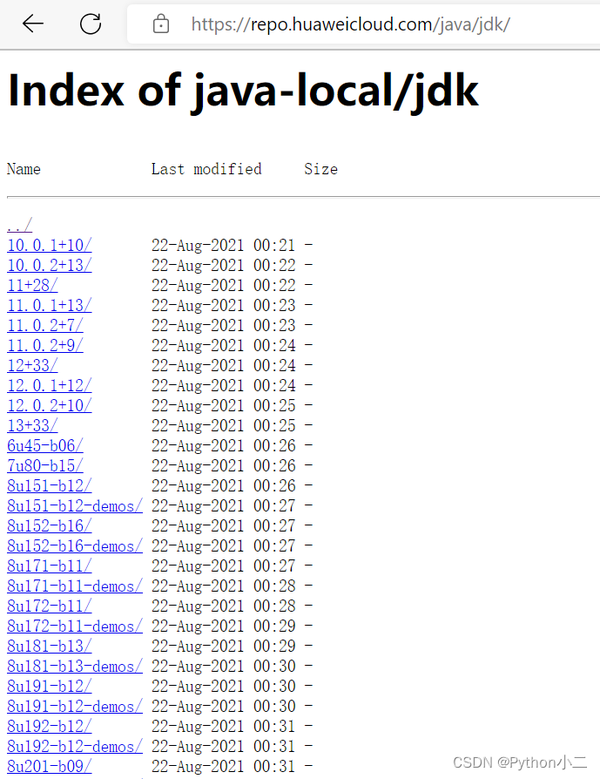Click the Size column header
Image resolution: width=600 pixels, height=779 pixels.
[x=321, y=169]
